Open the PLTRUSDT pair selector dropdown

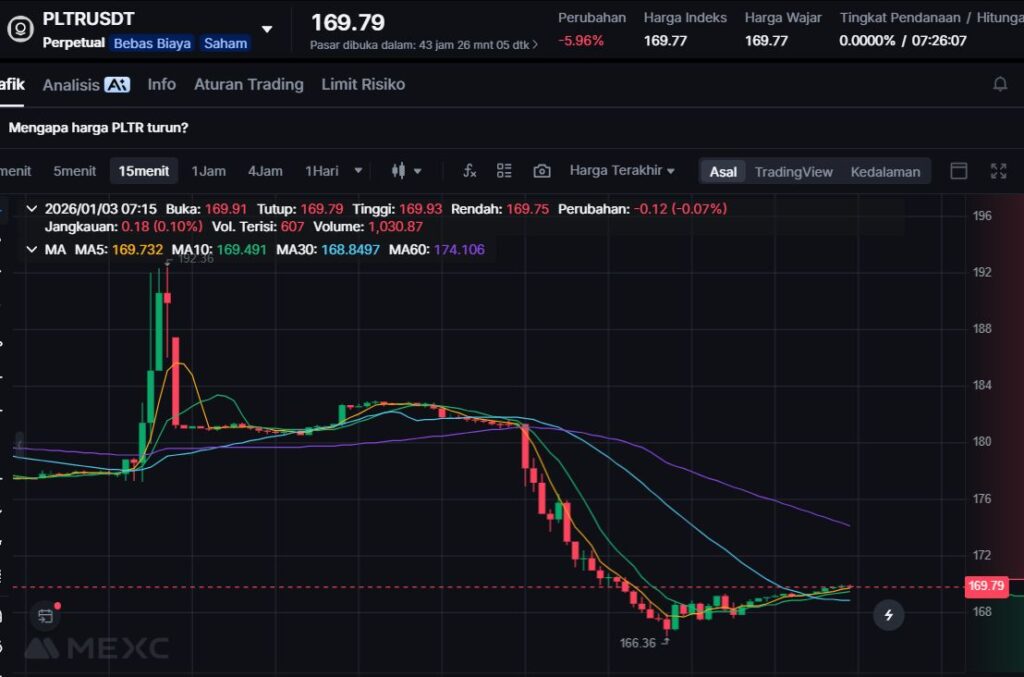click(266, 29)
